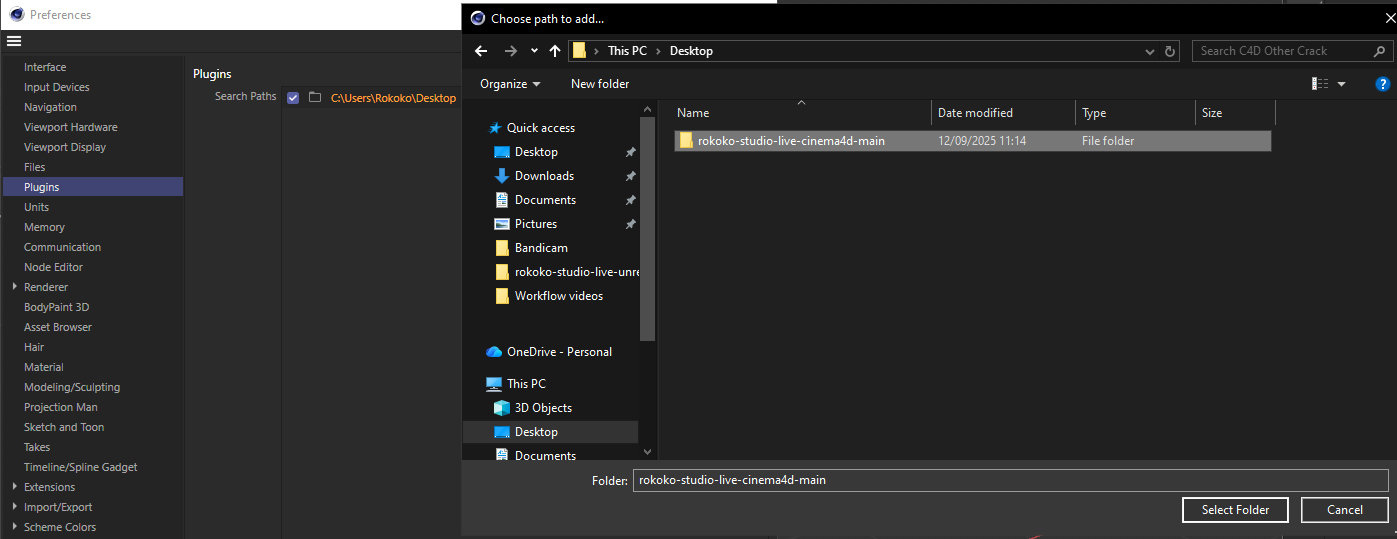The image size is (1397, 539).
Task: Click the search magnifier icon
Action: point(1378,51)
